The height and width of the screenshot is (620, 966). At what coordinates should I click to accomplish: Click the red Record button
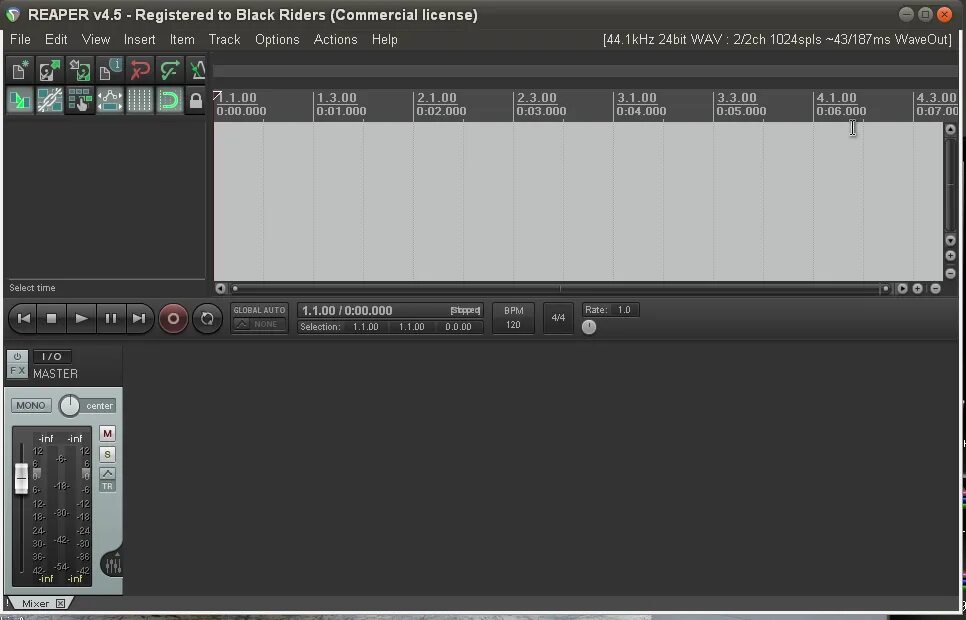pyautogui.click(x=173, y=318)
